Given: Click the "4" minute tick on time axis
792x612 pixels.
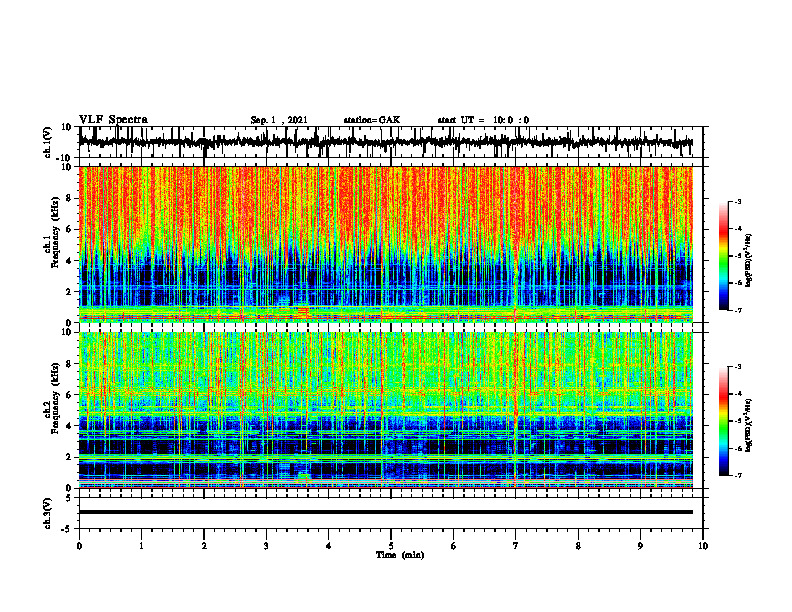Looking at the screenshot, I should (329, 546).
